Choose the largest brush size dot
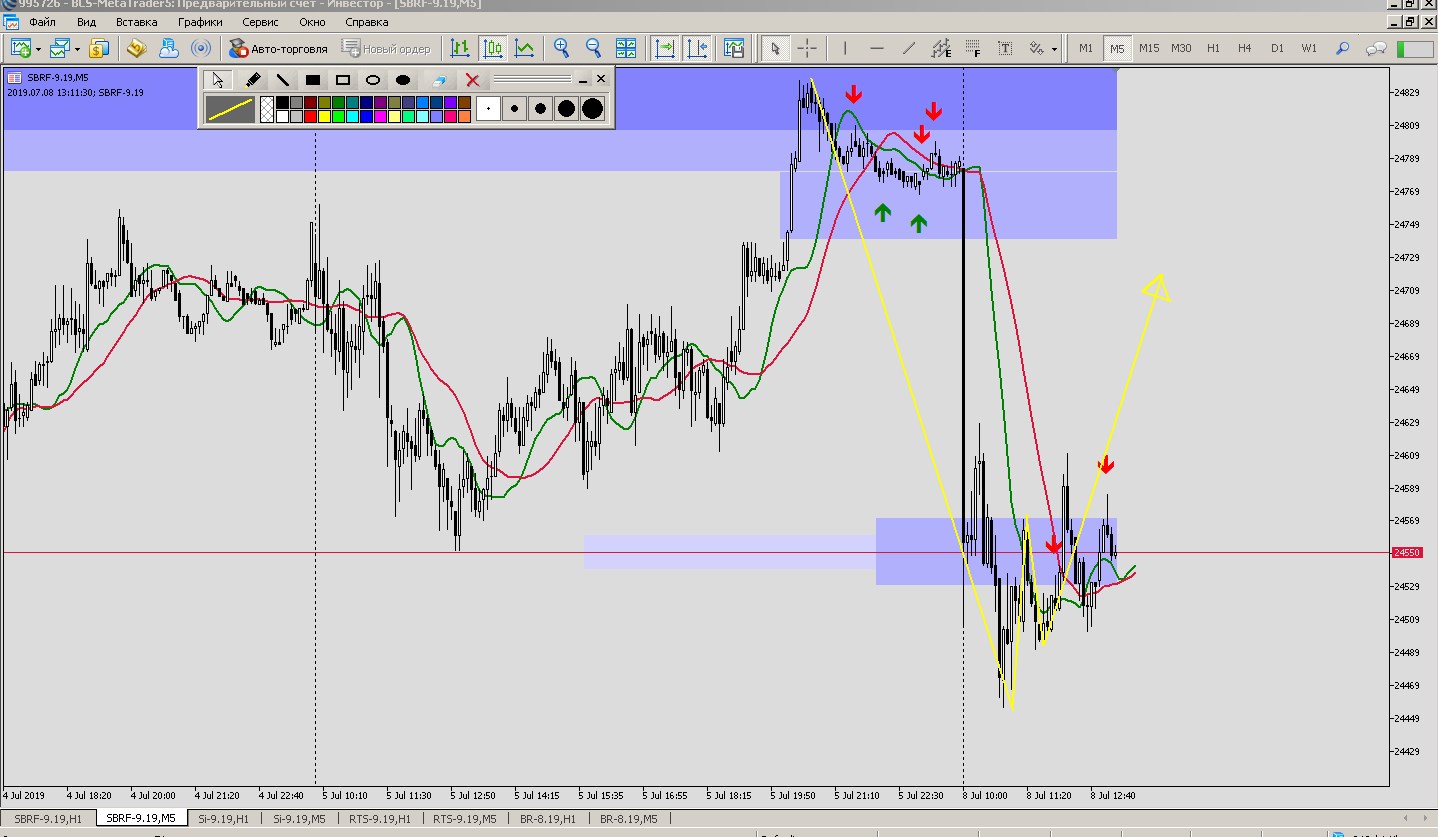Image resolution: width=1438 pixels, height=837 pixels. coord(592,109)
